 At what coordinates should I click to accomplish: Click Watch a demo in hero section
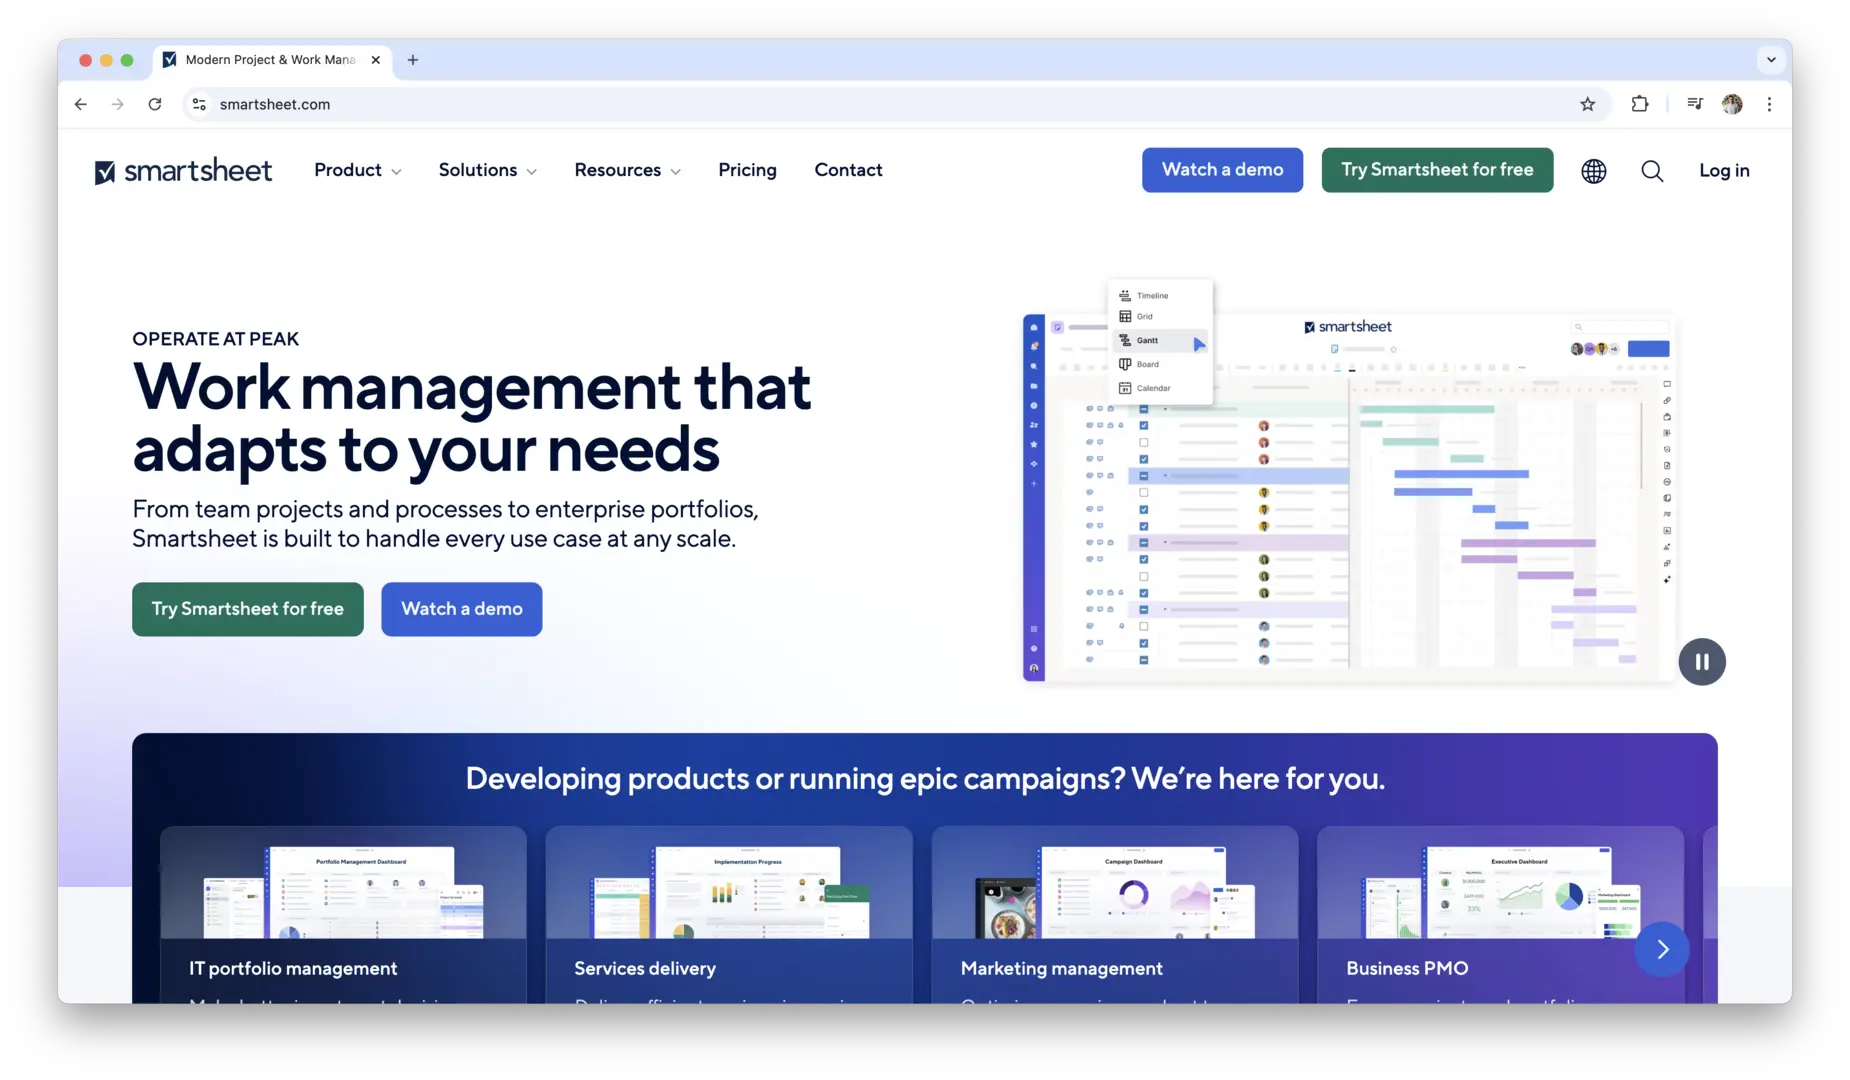click(x=461, y=609)
